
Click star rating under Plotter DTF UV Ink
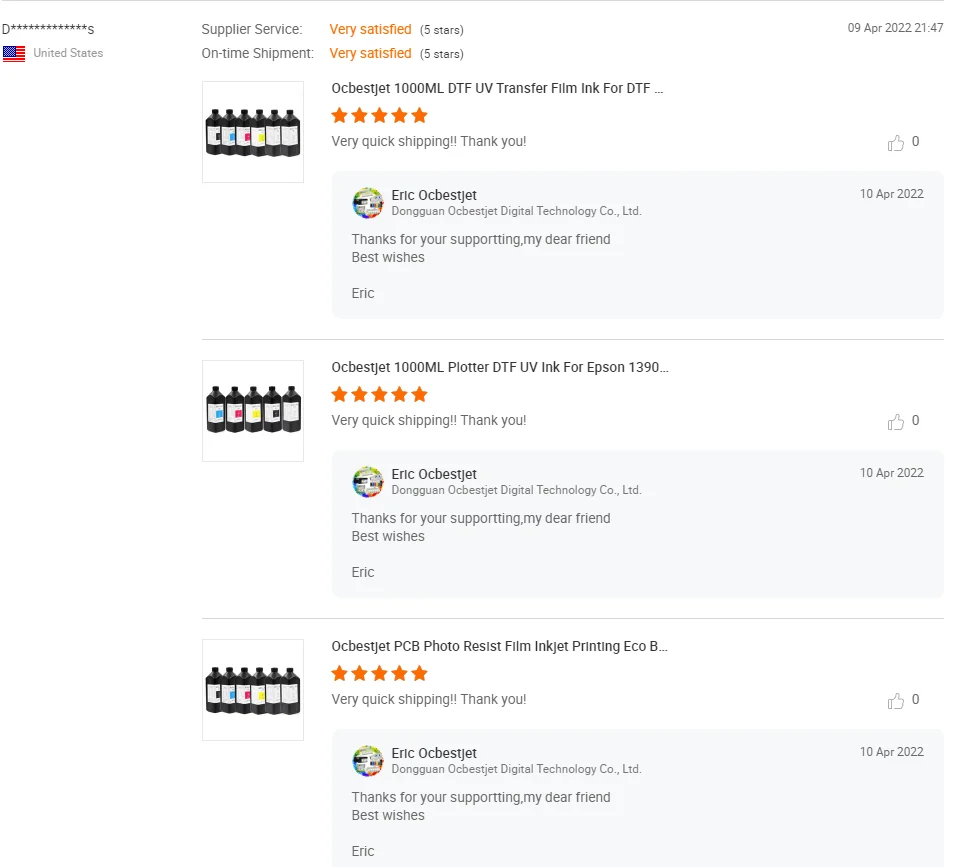coord(379,394)
